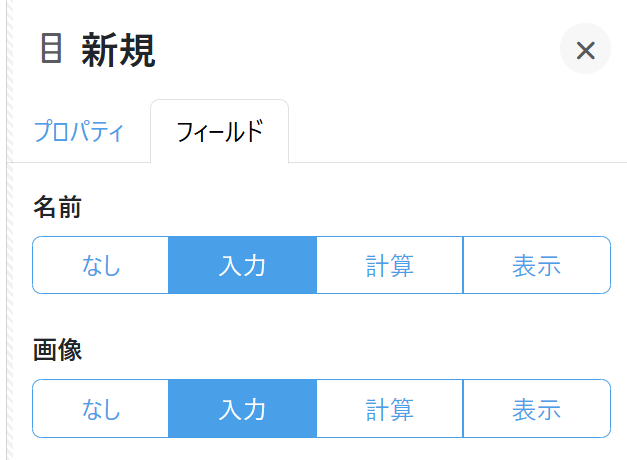Set 名前 field to なし

pos(101,265)
